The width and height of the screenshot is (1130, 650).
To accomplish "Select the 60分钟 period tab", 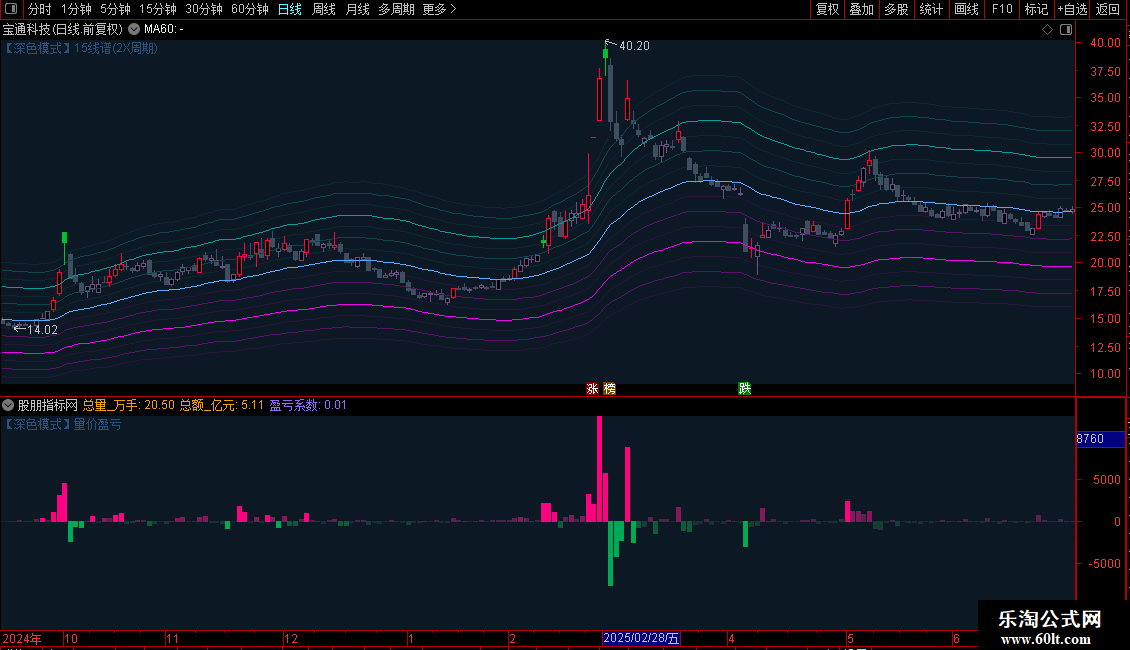I will 250,9.
